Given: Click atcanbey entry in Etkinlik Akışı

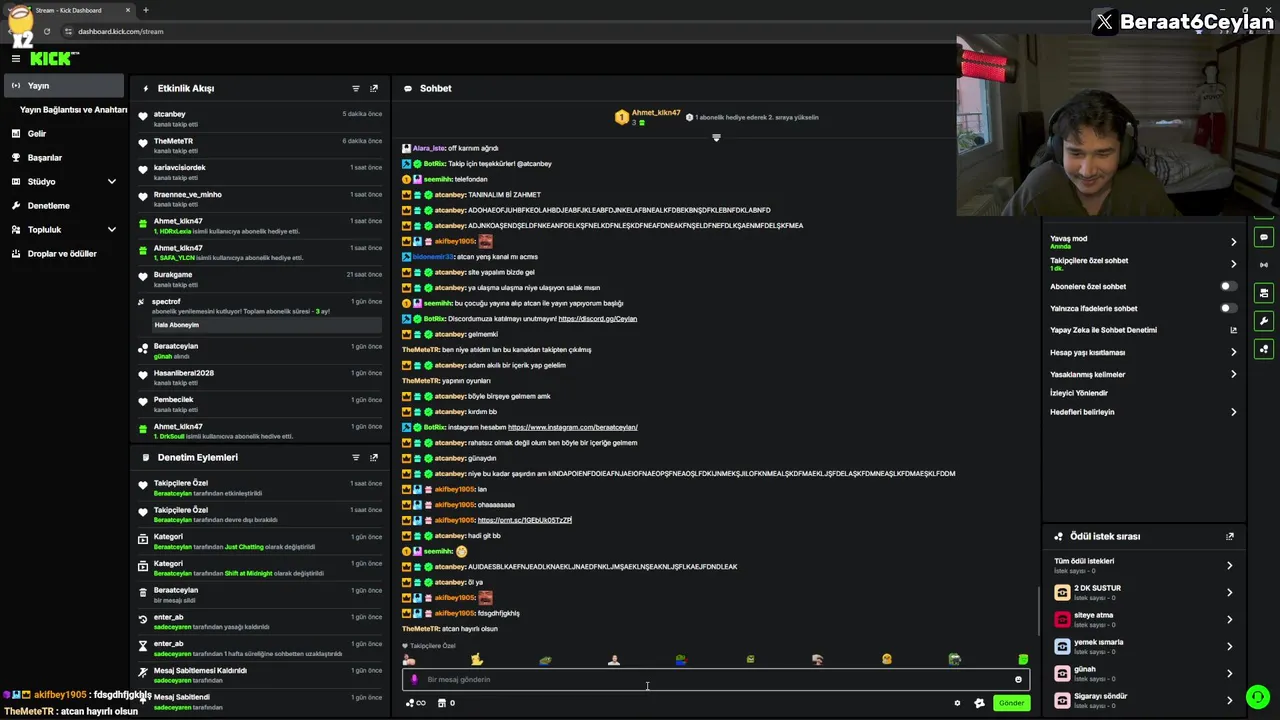Looking at the screenshot, I should pyautogui.click(x=260, y=119).
